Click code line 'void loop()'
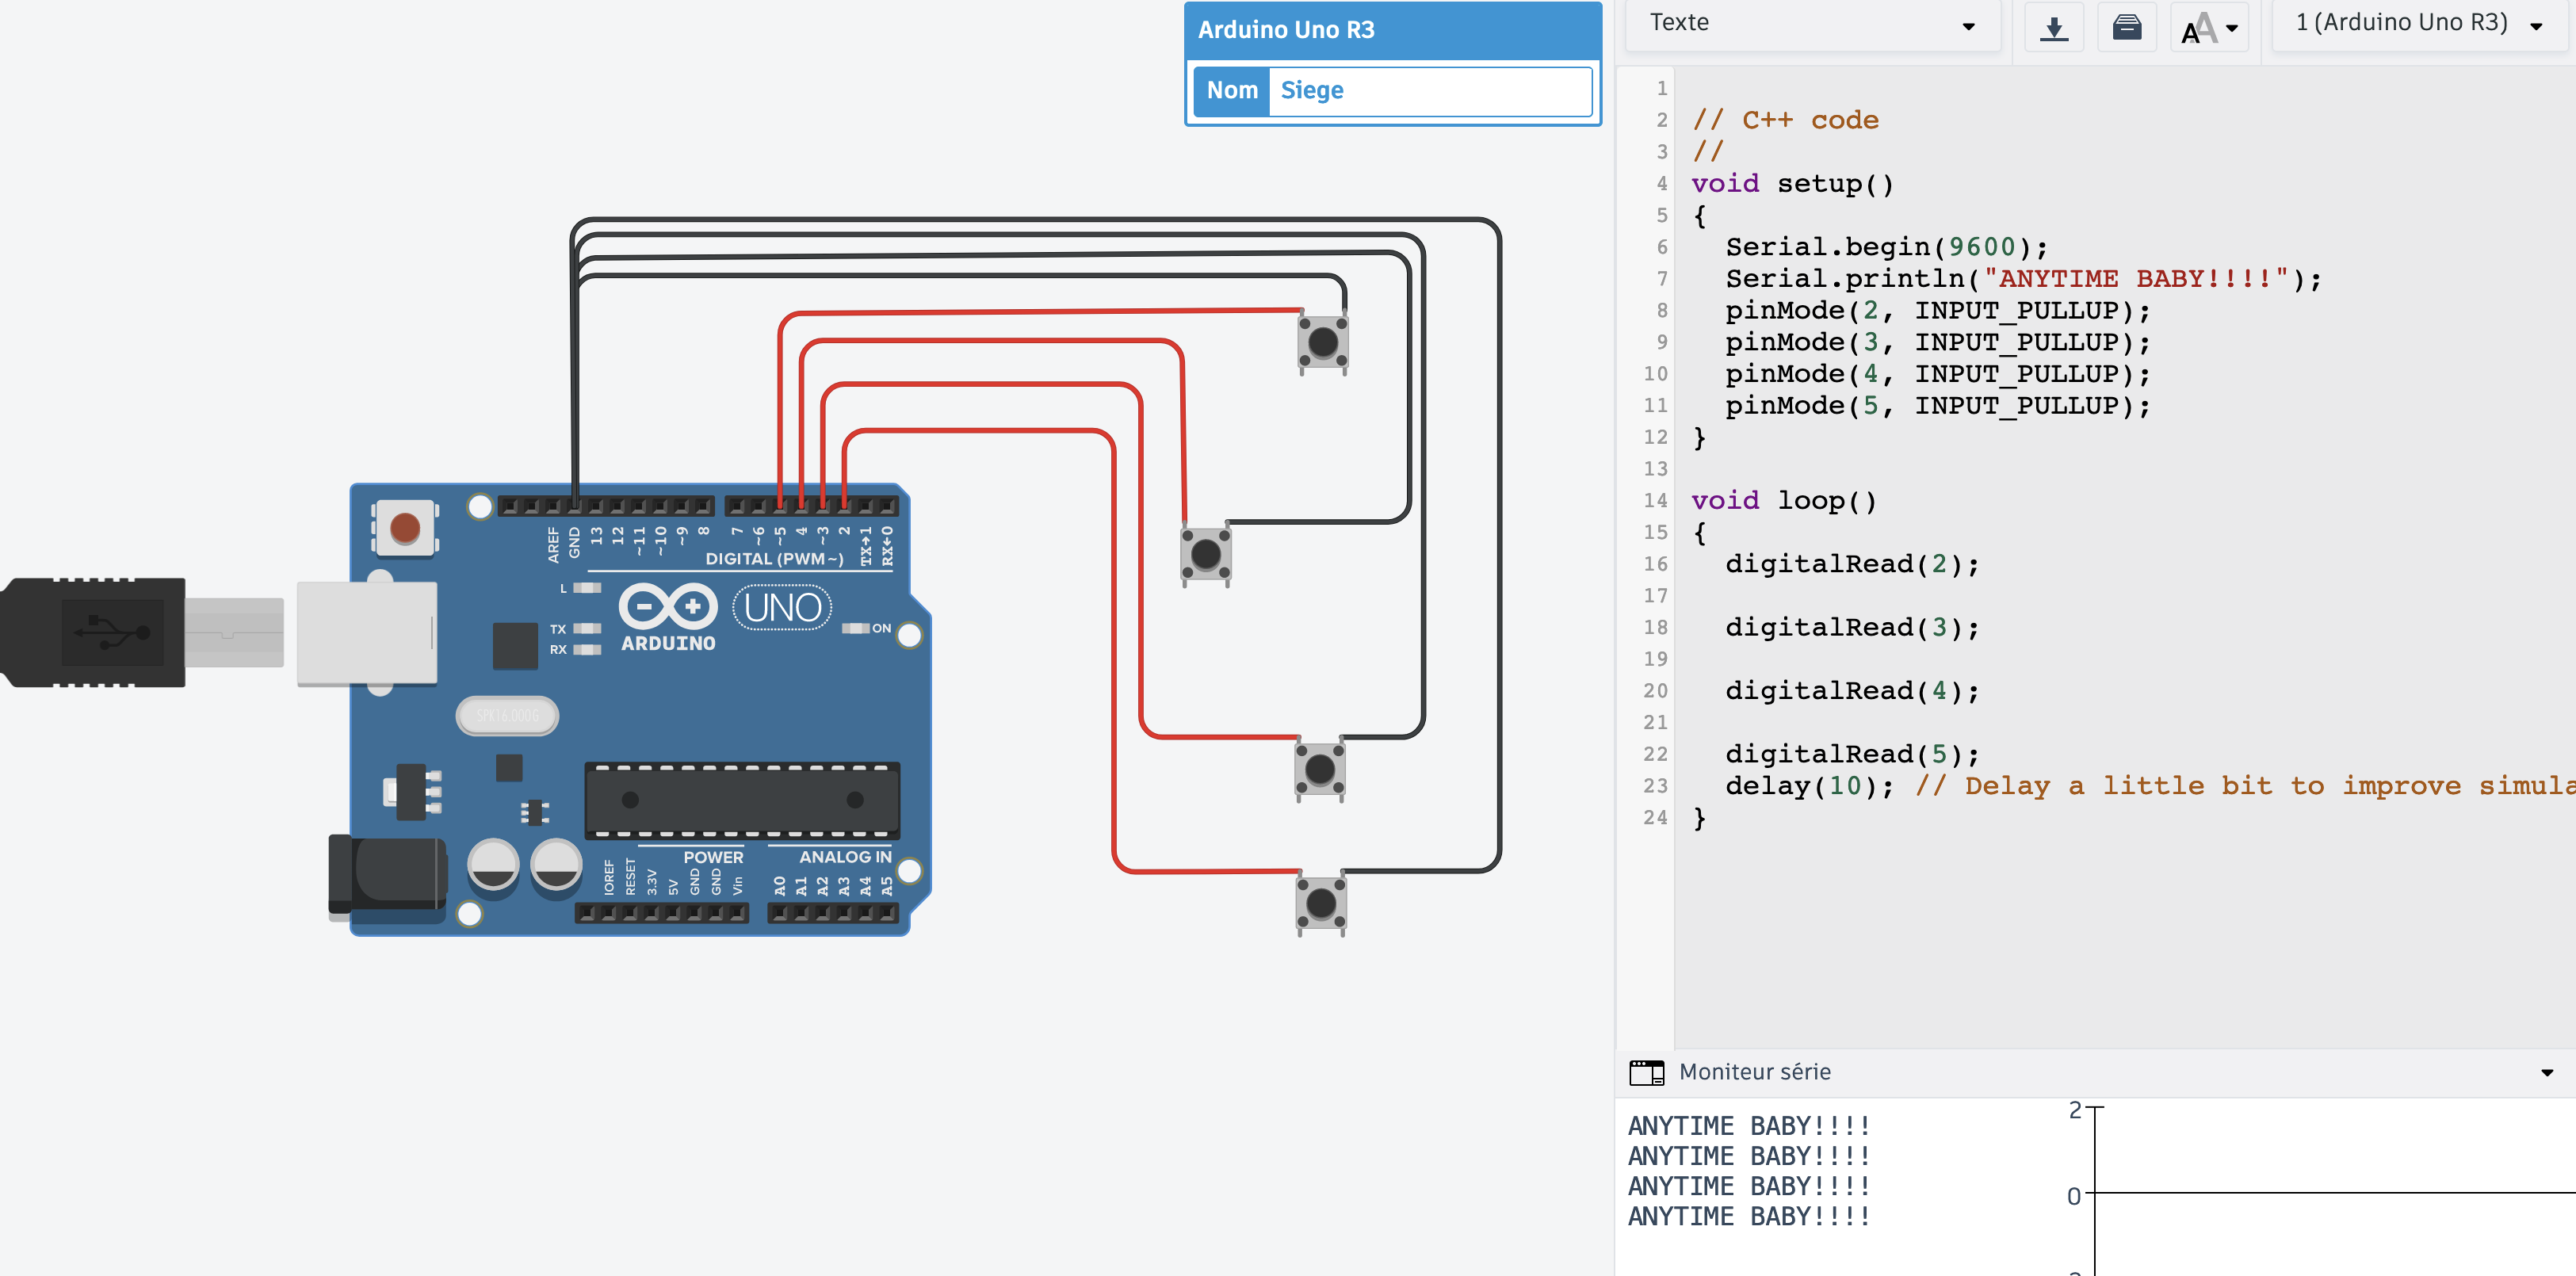This screenshot has height=1276, width=2576. (1784, 501)
